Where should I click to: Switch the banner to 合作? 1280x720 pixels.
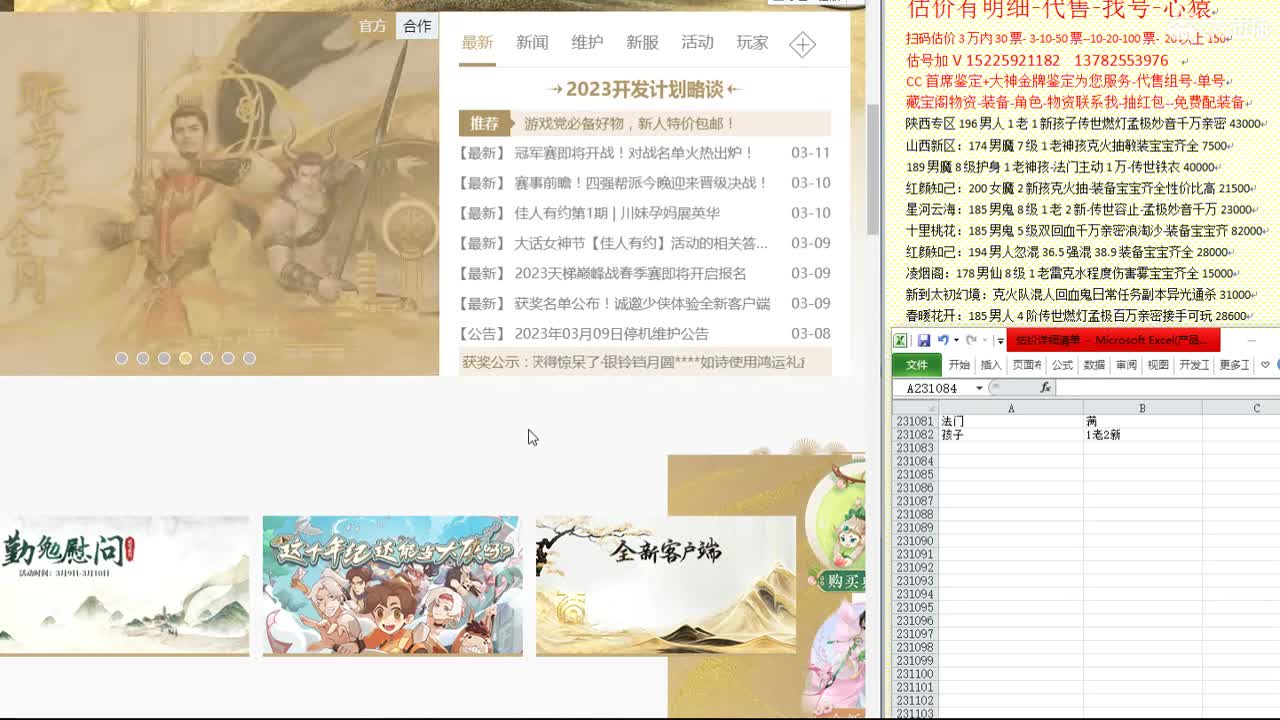(417, 26)
